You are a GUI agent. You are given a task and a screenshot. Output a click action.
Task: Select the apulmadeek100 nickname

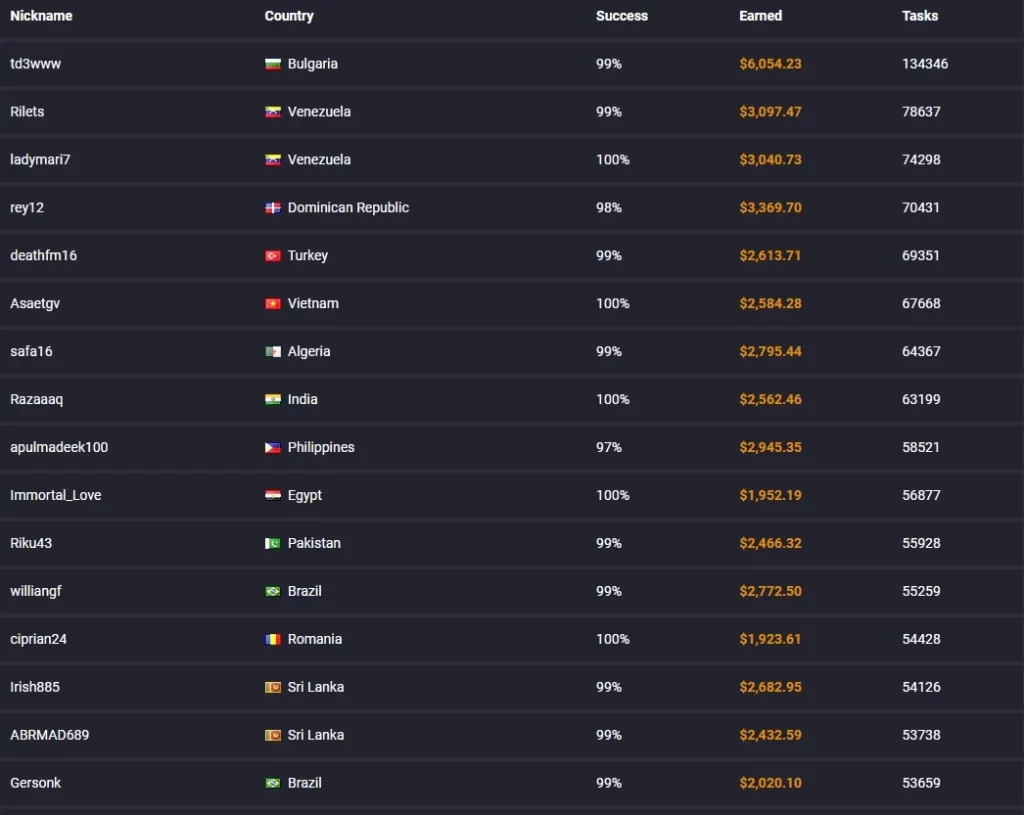click(x=59, y=447)
